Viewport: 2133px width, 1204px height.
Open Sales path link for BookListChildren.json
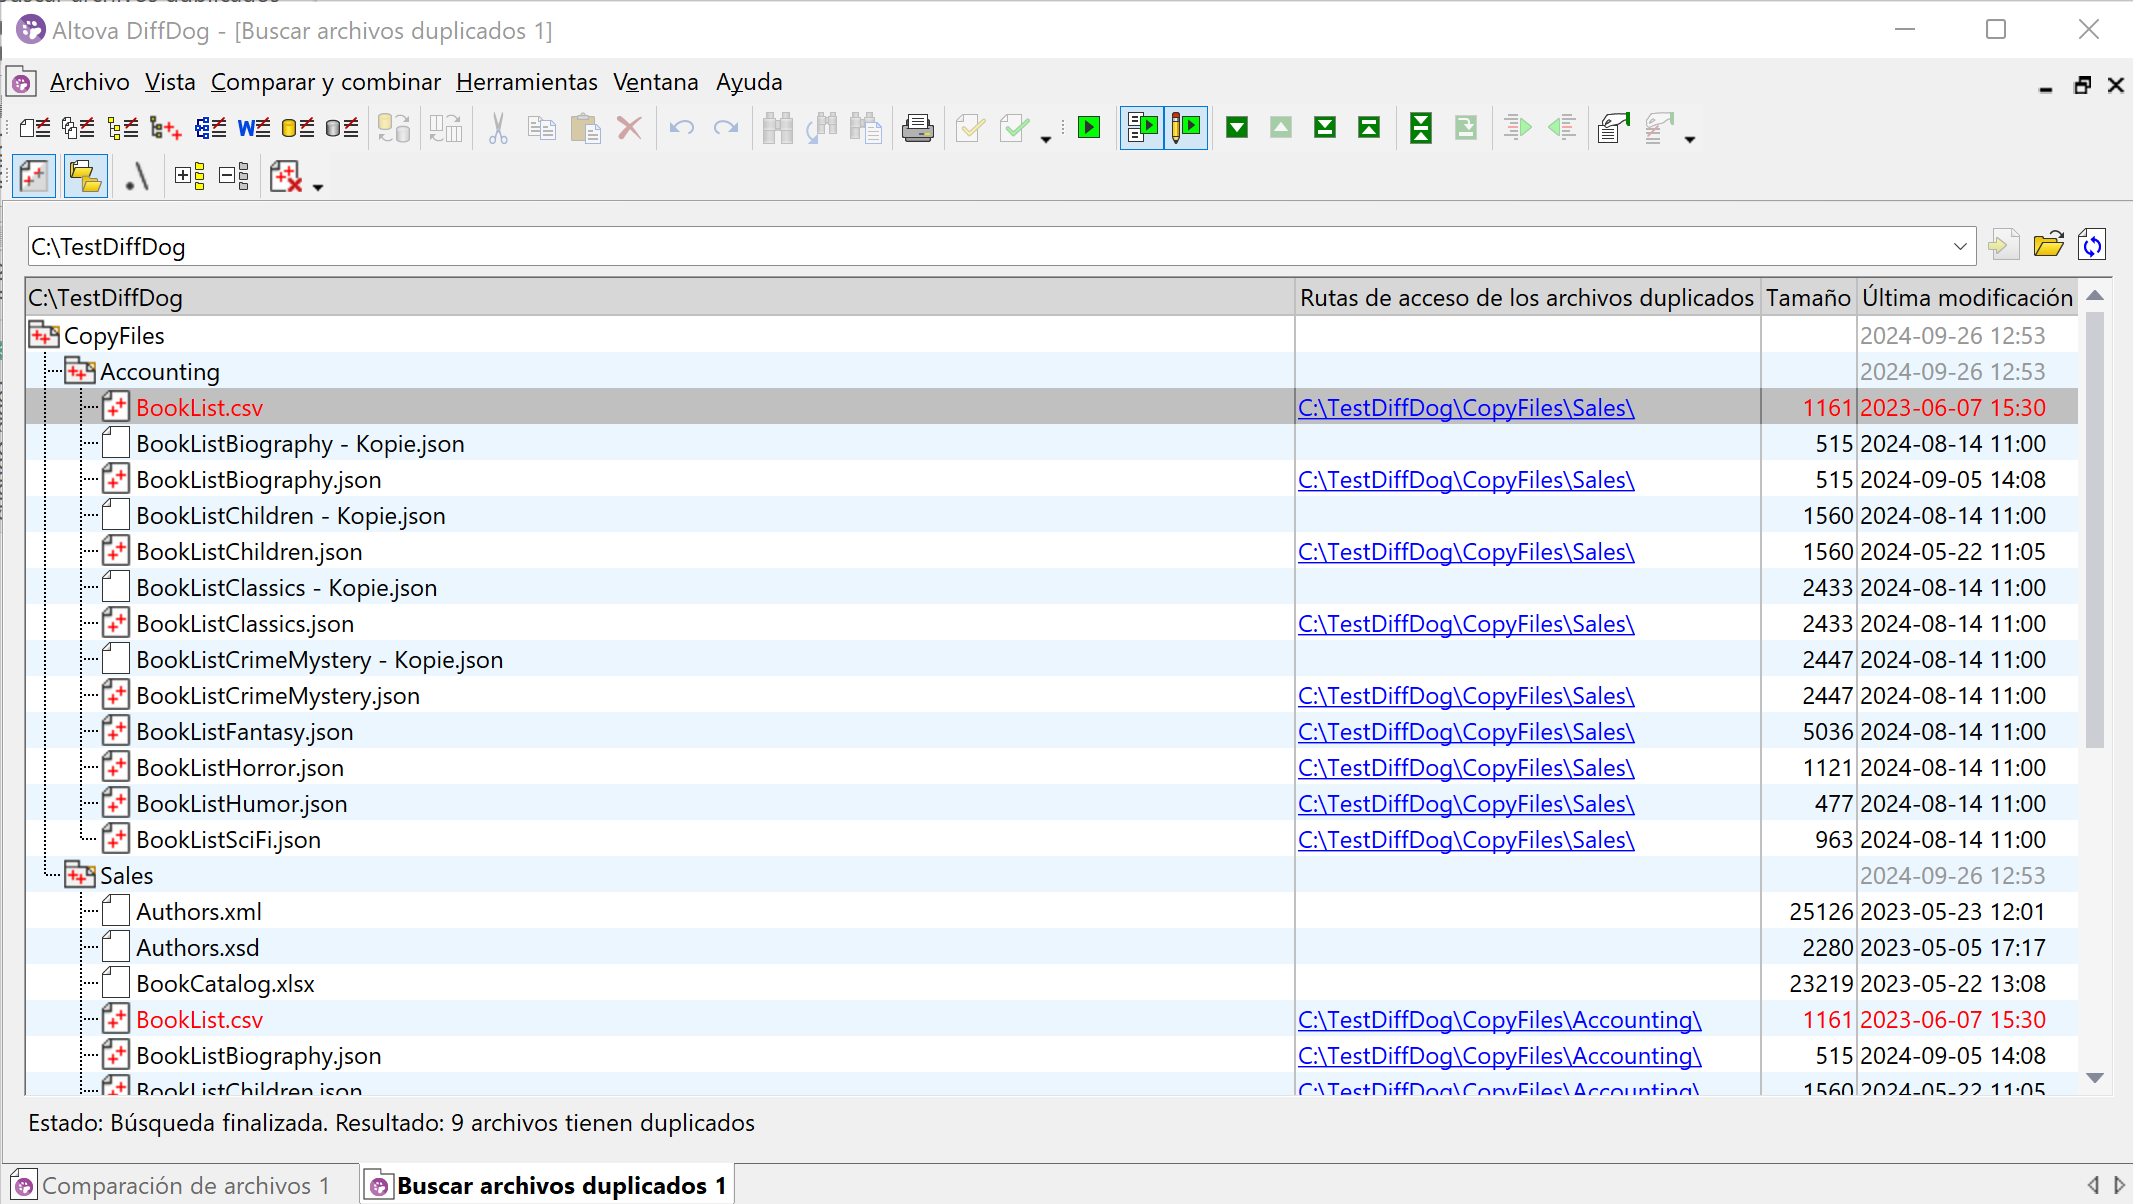pyautogui.click(x=1466, y=551)
